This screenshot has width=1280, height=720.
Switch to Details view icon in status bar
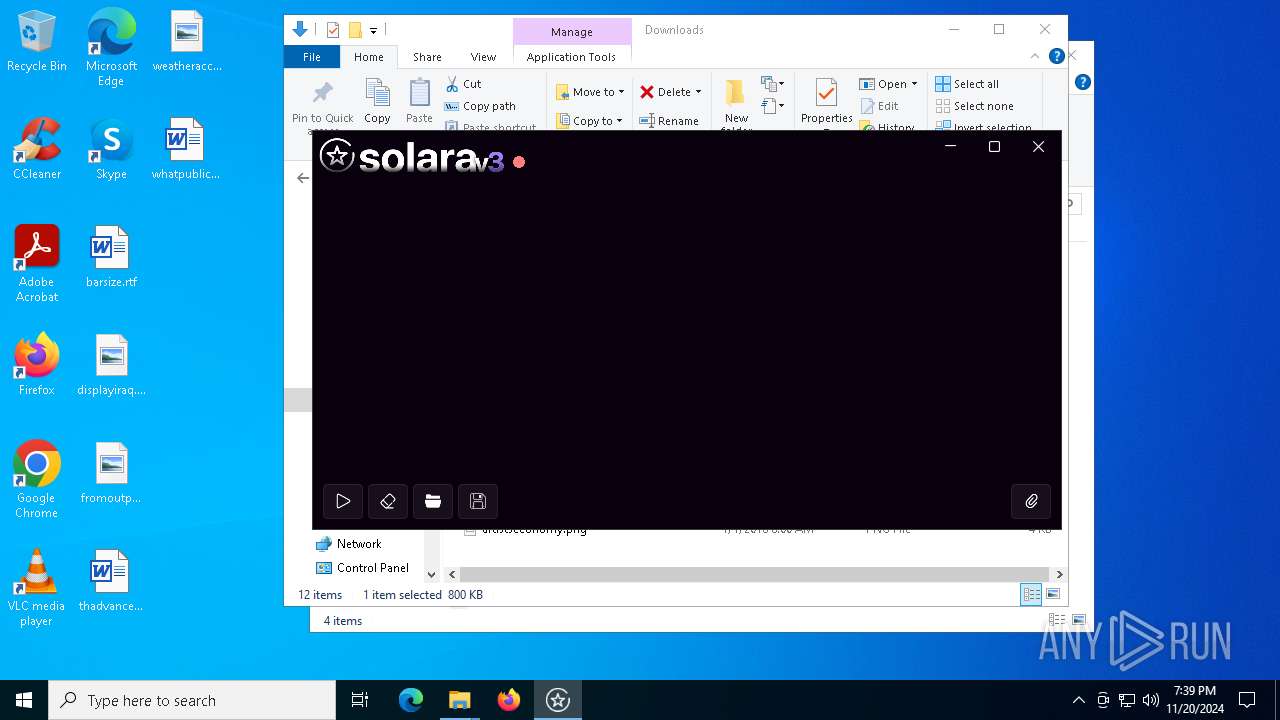(1031, 595)
